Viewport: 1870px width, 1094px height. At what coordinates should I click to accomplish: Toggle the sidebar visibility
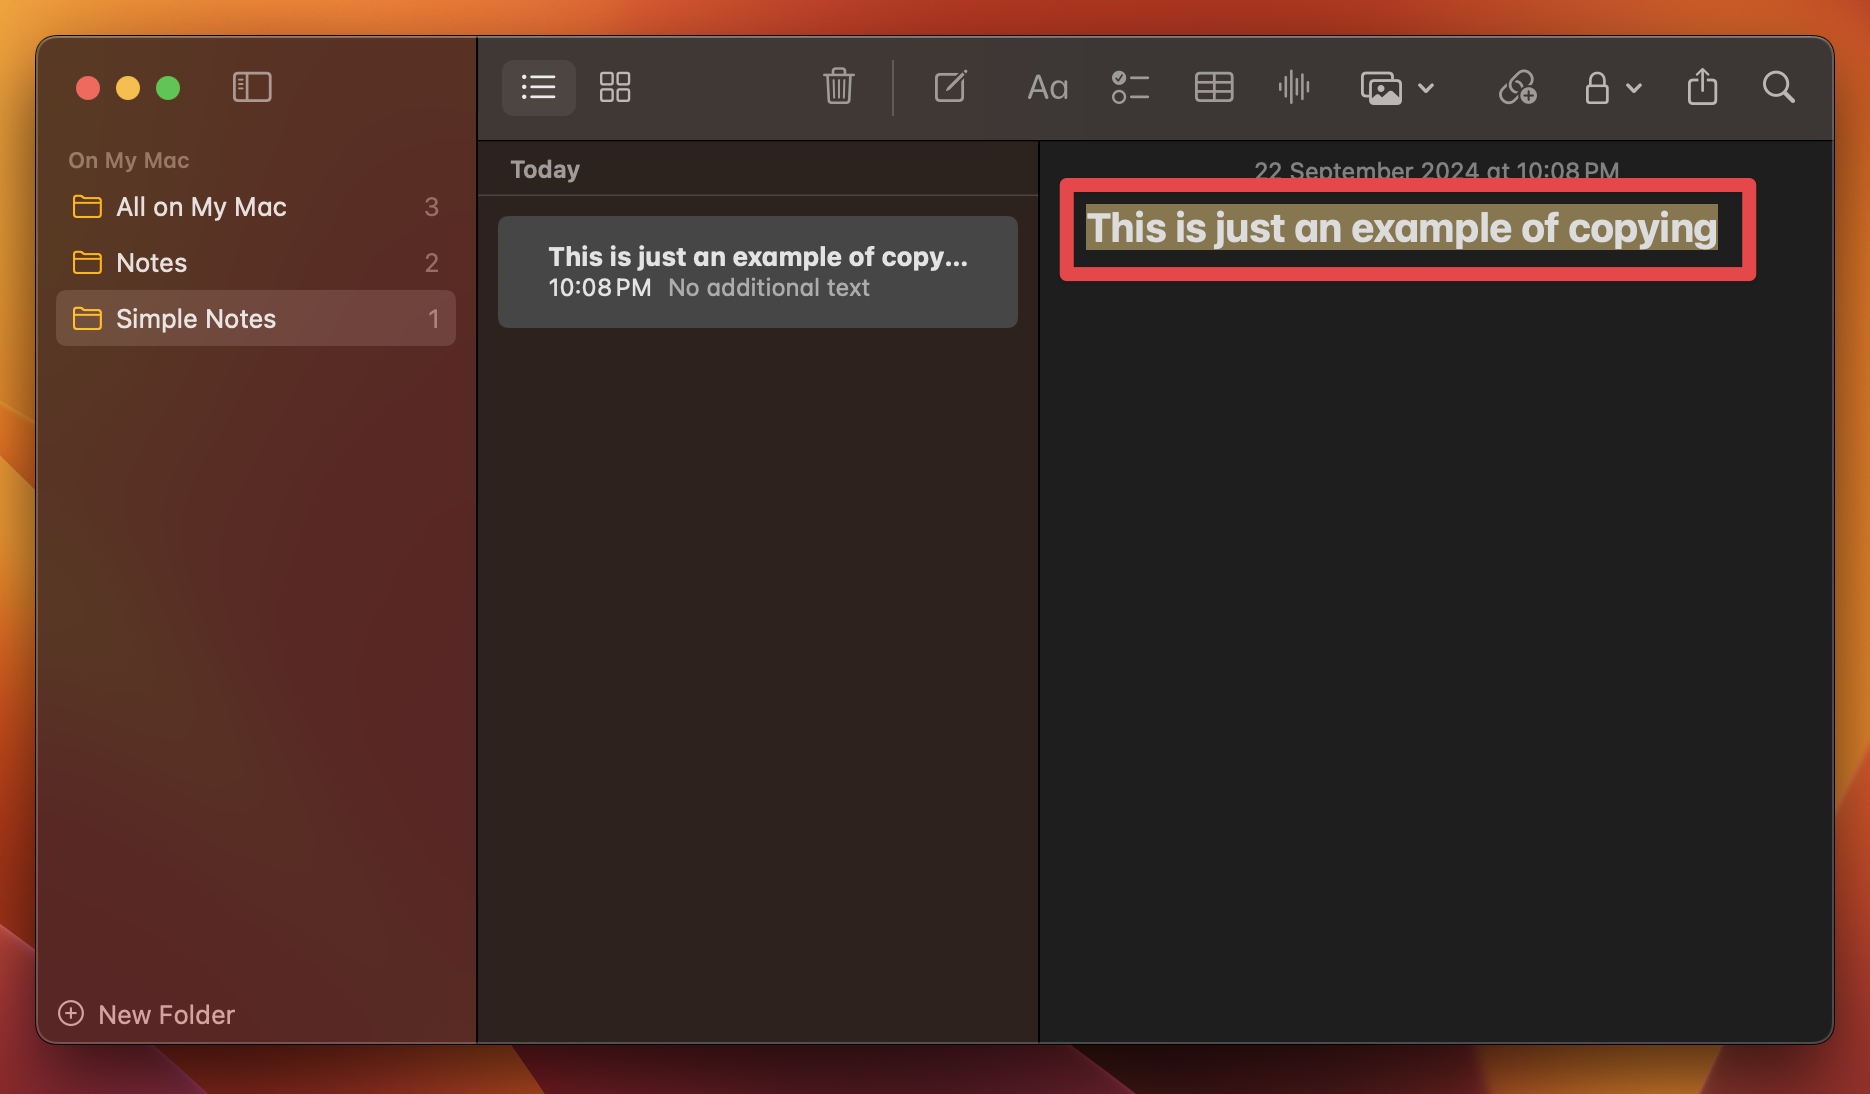pos(252,87)
